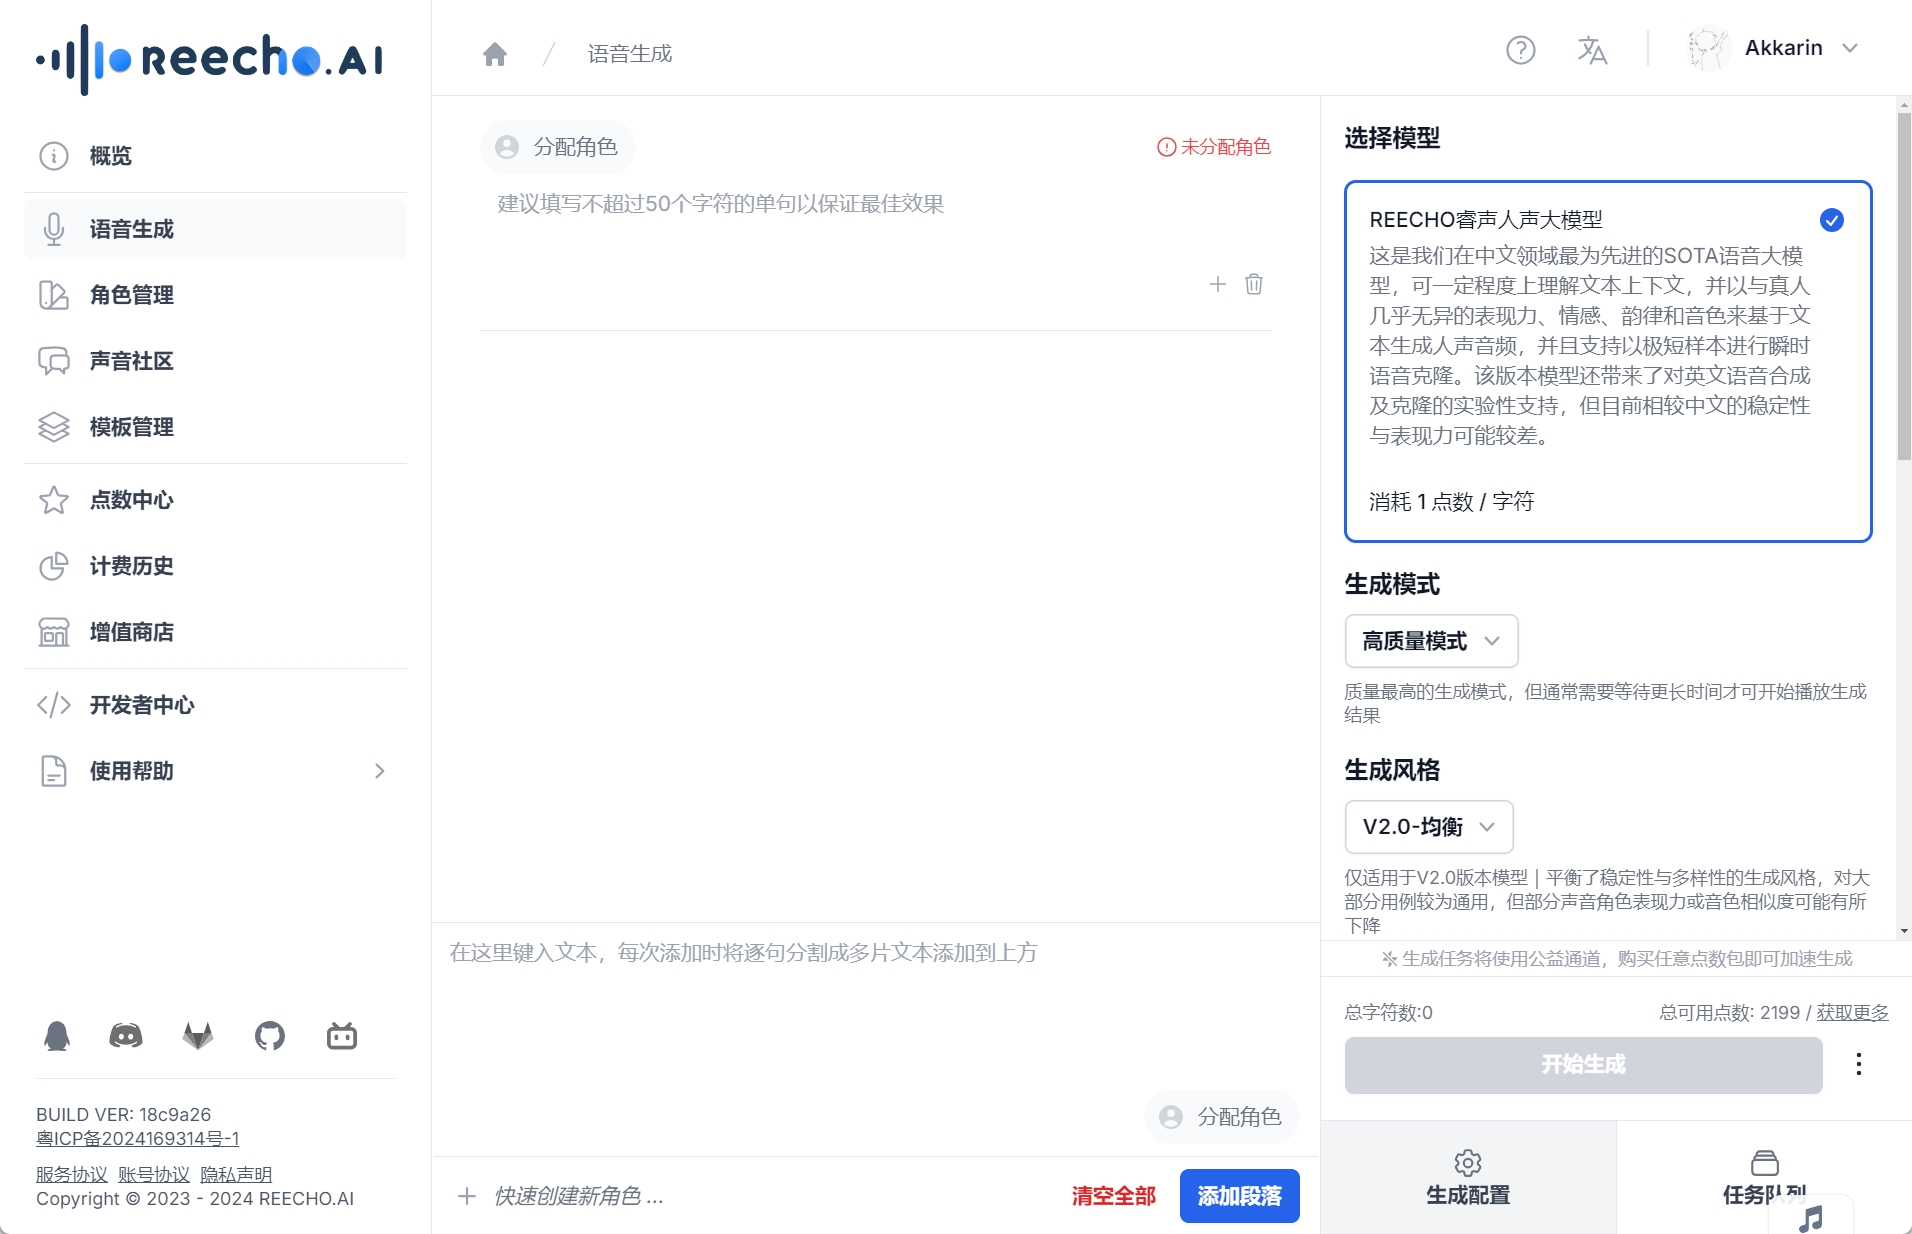Open 开发者中心 in sidebar
The width and height of the screenshot is (1912, 1234).
pyautogui.click(x=215, y=705)
